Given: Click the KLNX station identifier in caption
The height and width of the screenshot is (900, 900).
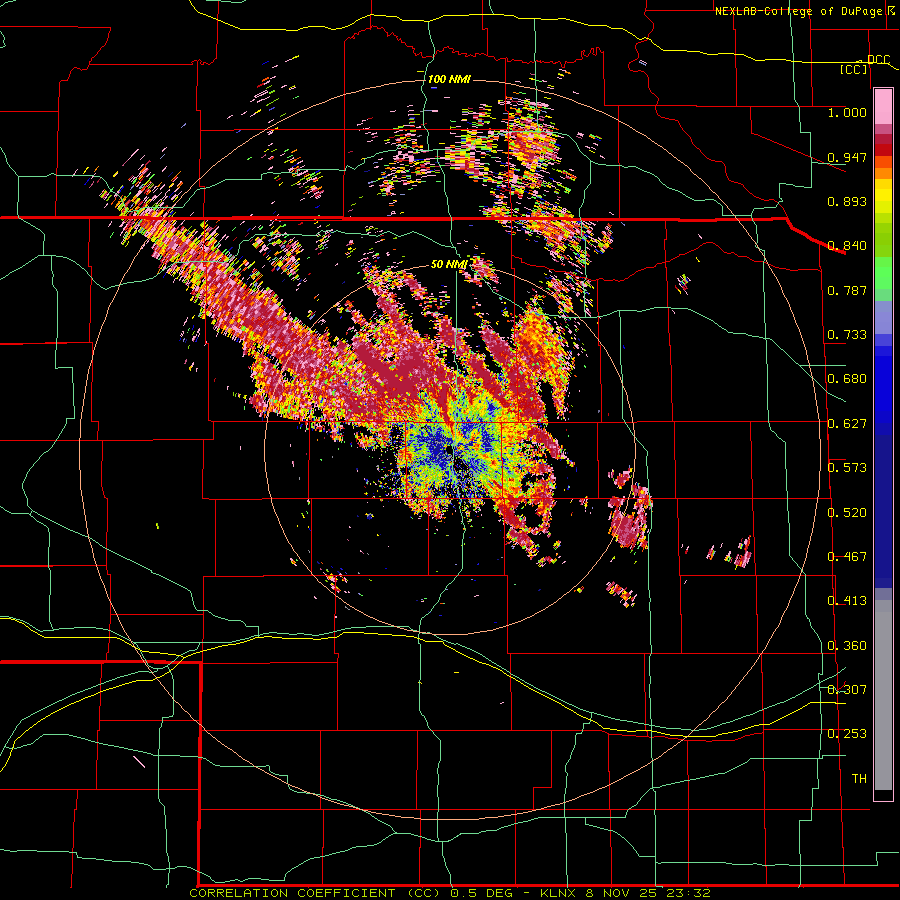Looking at the screenshot, I should (x=558, y=893).
